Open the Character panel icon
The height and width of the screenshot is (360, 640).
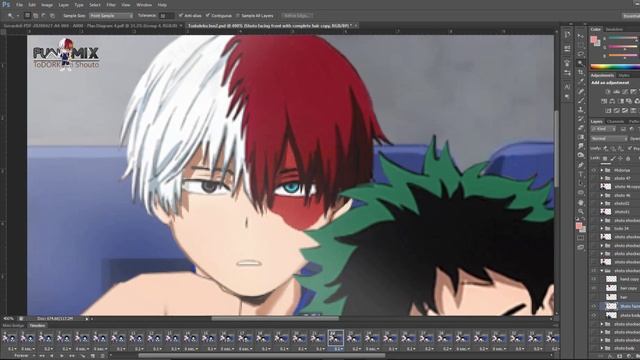[x=567, y=87]
